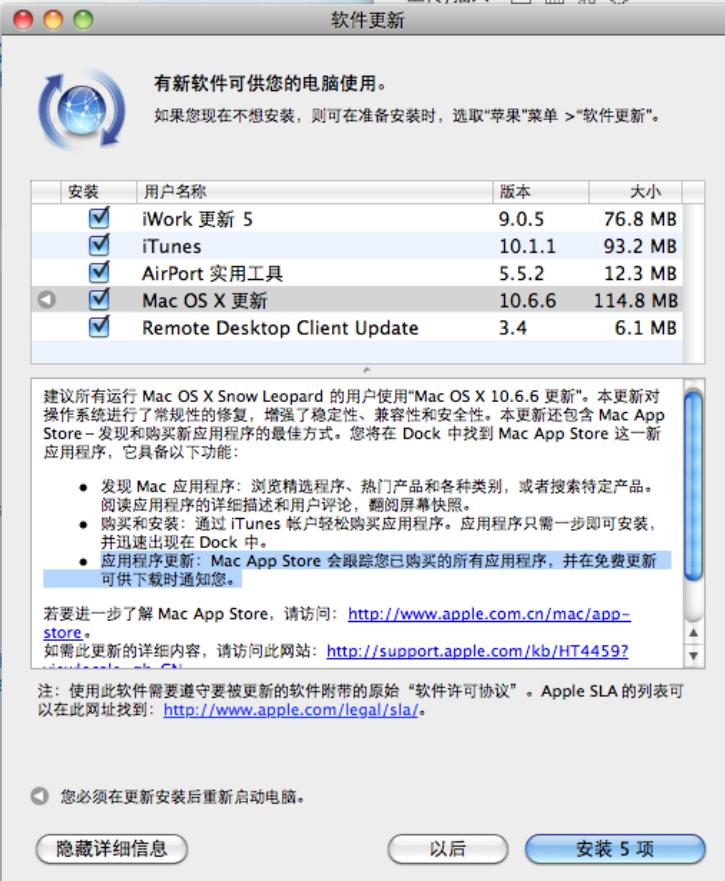725x881 pixels.
Task: Minimize the window with the yellow button
Action: click(x=53, y=20)
